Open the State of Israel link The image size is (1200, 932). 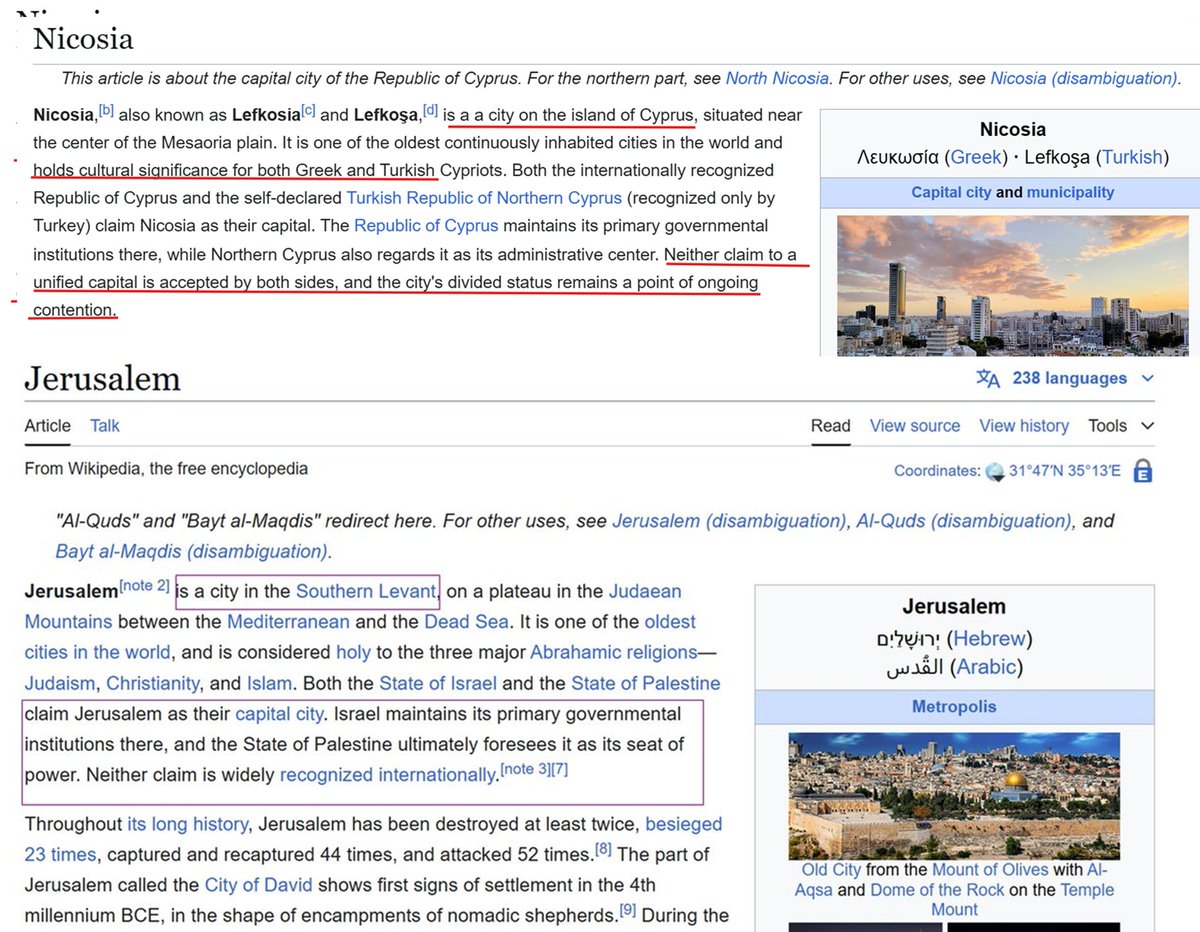point(438,684)
